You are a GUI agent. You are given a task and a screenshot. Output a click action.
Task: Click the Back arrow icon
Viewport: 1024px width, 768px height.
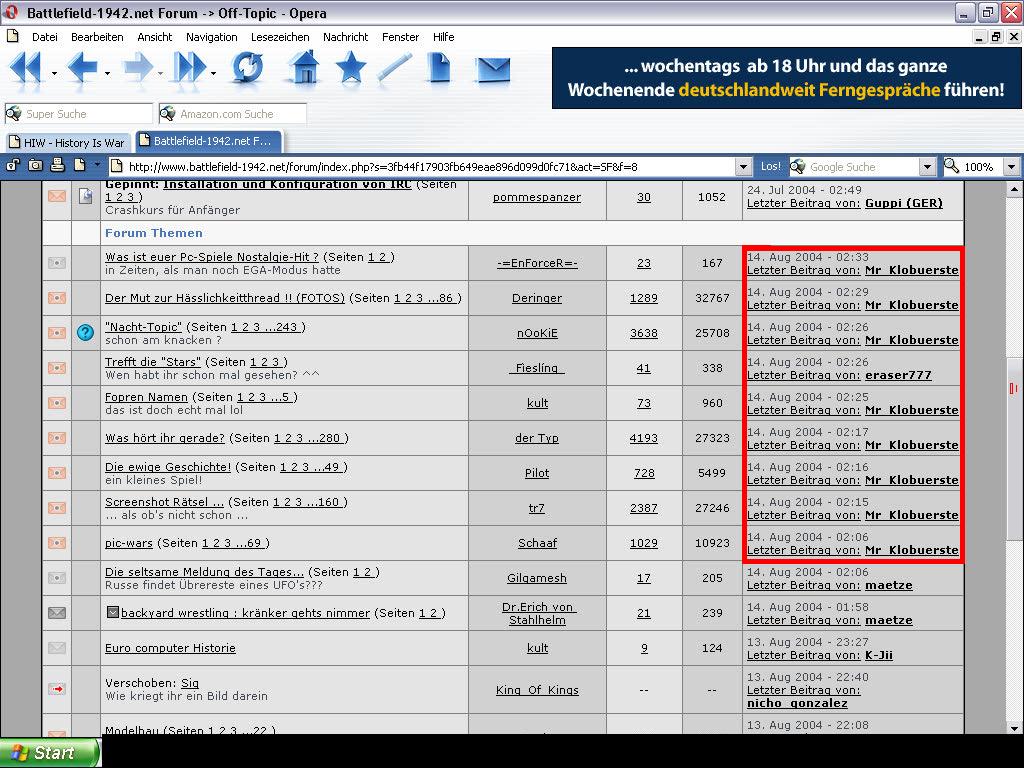click(82, 68)
